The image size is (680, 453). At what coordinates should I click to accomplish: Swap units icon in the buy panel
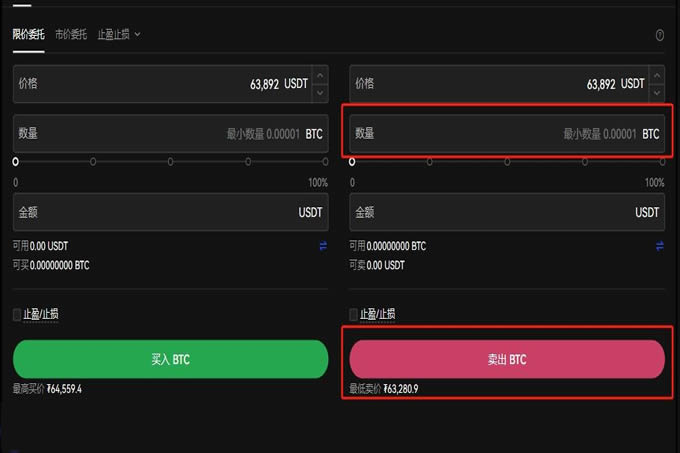(x=323, y=246)
